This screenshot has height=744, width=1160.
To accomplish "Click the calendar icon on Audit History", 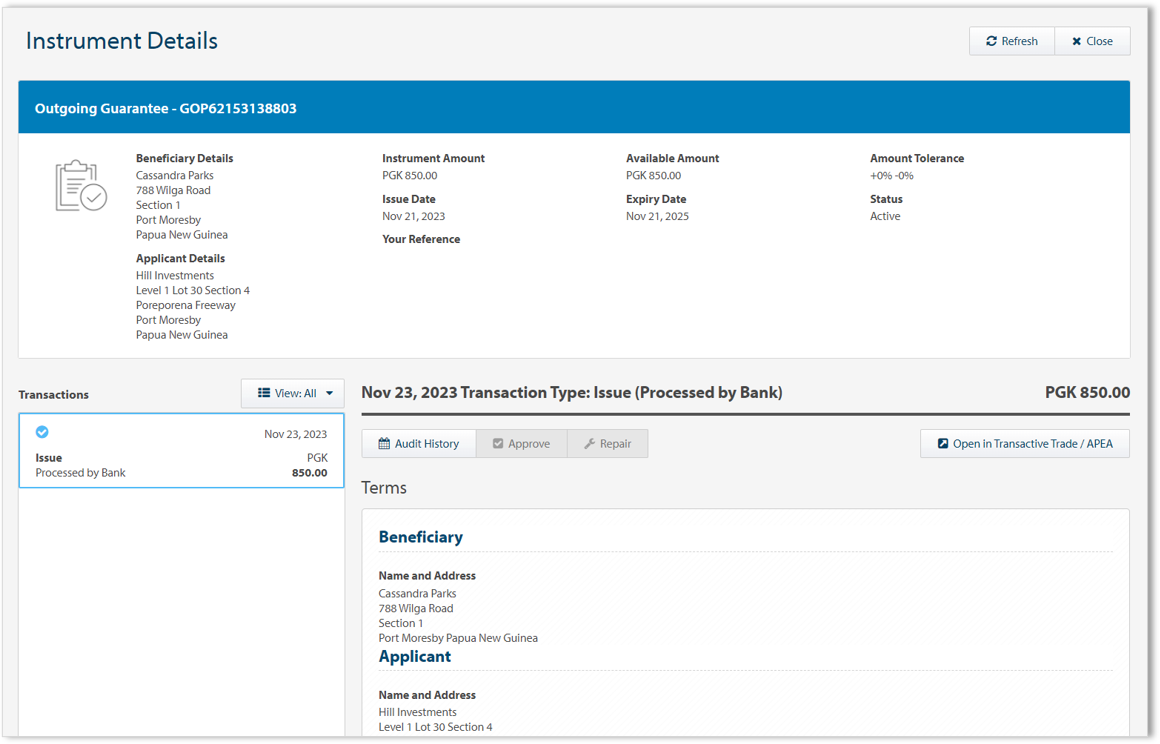I will pyautogui.click(x=384, y=444).
